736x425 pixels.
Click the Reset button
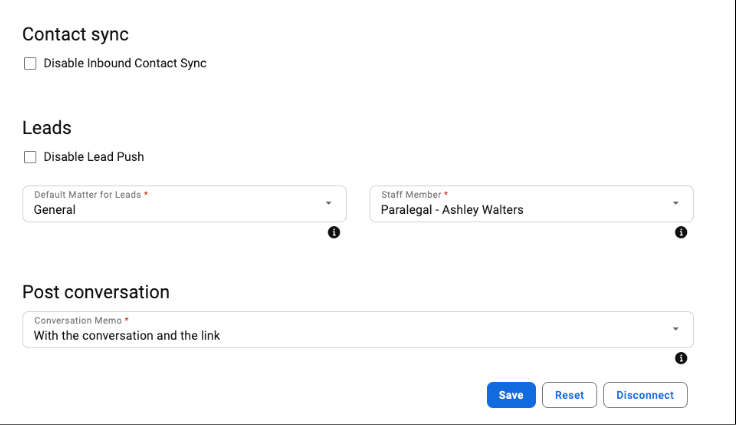[569, 395]
